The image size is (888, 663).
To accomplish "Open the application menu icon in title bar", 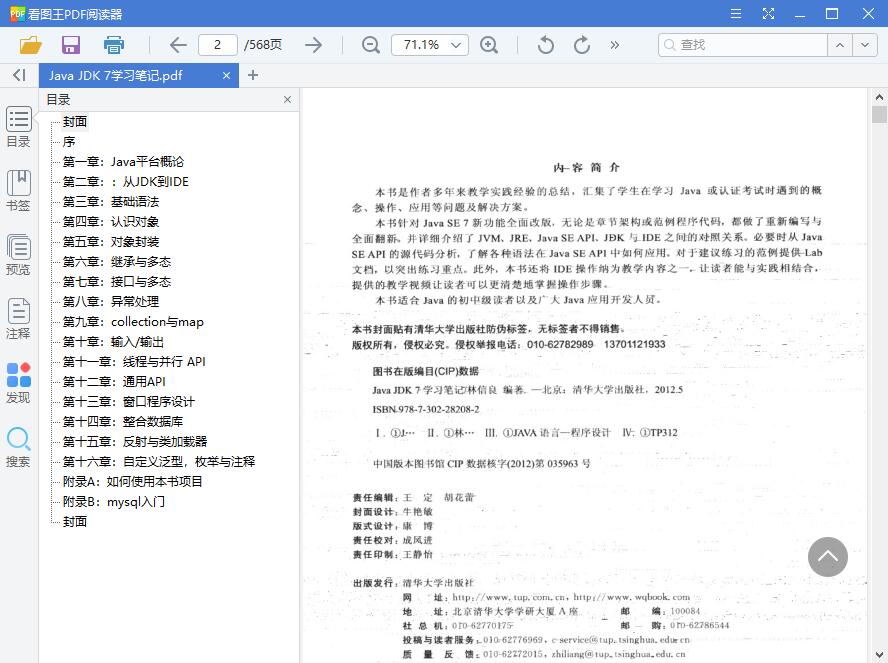I will [x=736, y=14].
